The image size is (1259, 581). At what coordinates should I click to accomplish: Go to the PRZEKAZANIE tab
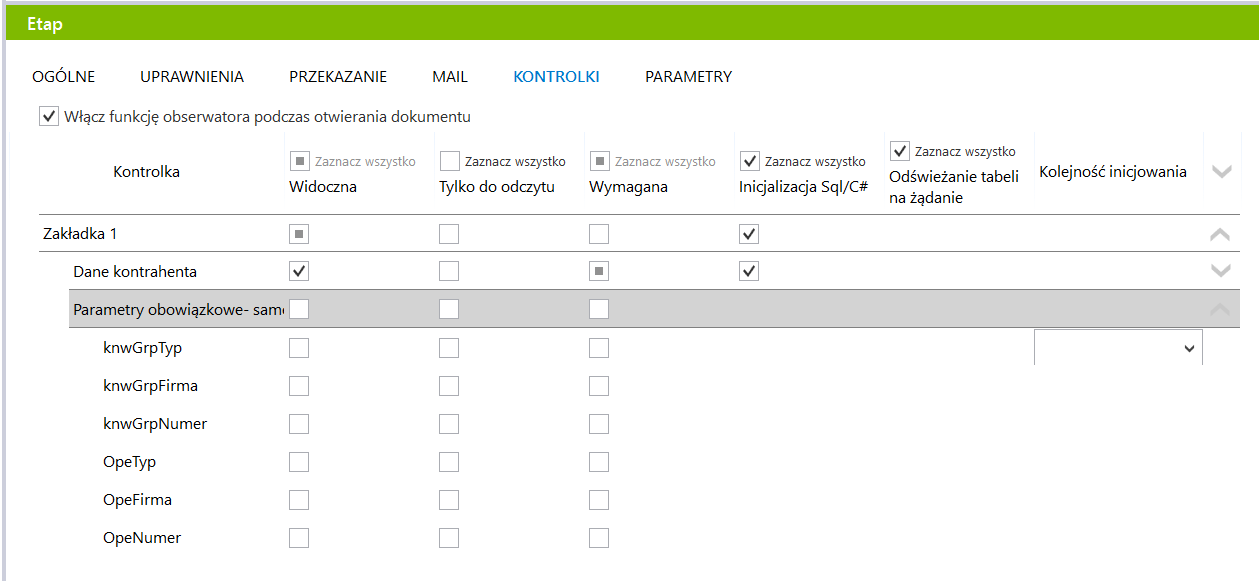coord(338,76)
